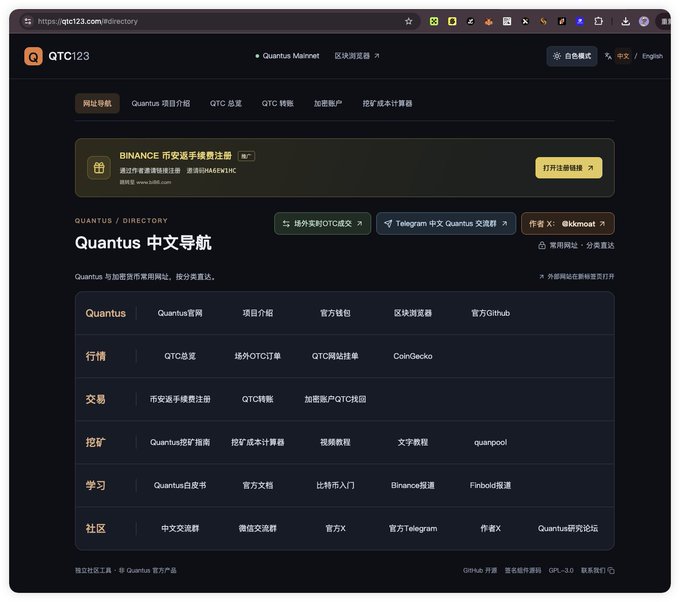This screenshot has width=680, height=602.
Task: Open 中文交流群 link
Action: [180, 528]
